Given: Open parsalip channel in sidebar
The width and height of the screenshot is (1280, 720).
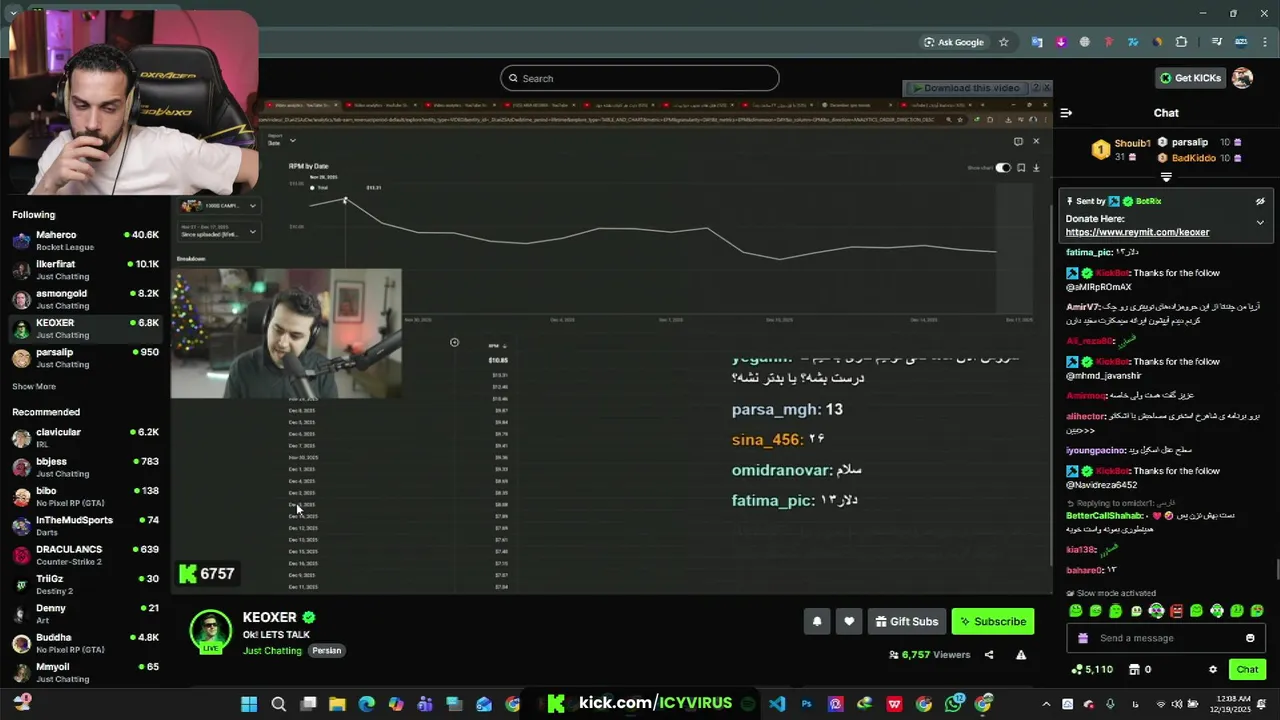Looking at the screenshot, I should 85,358.
